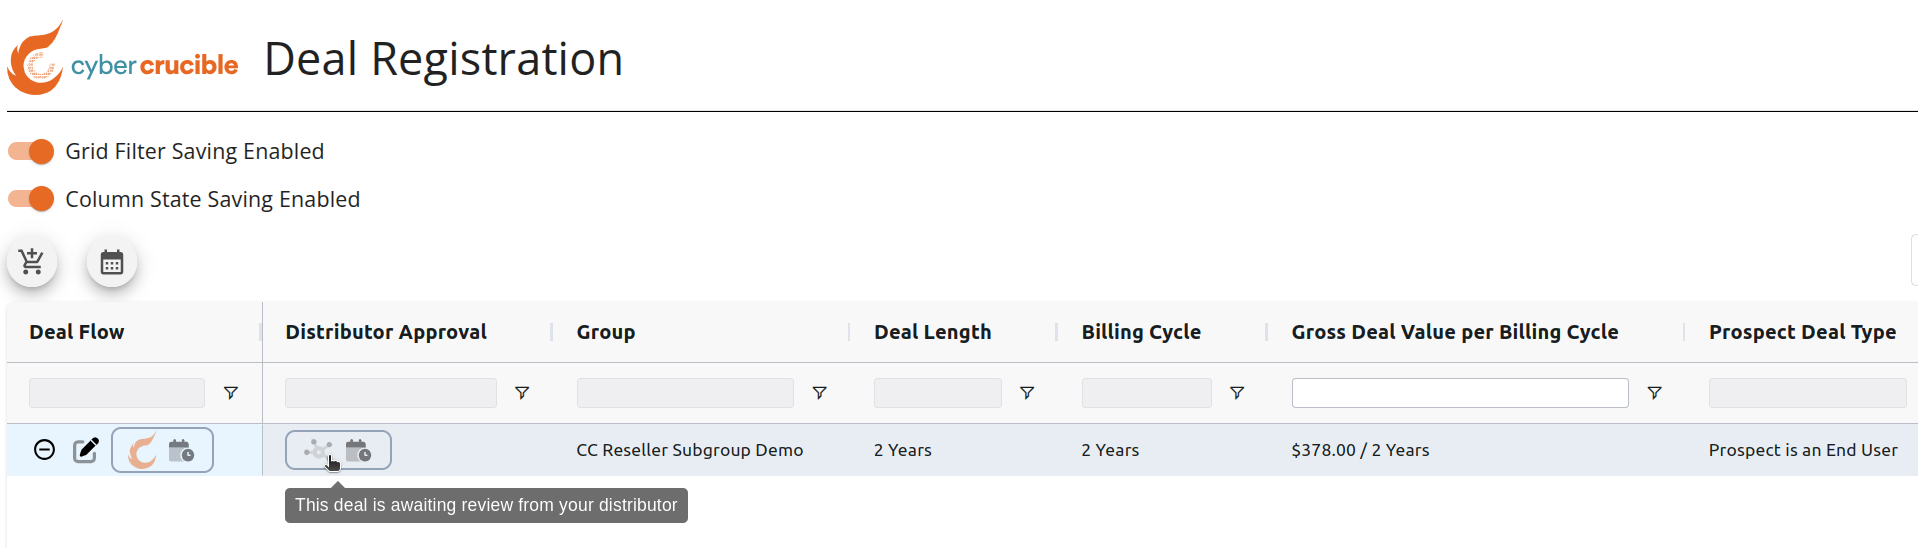
Task: Toggle Grid Filter Saving Enabled switch
Action: click(x=31, y=151)
